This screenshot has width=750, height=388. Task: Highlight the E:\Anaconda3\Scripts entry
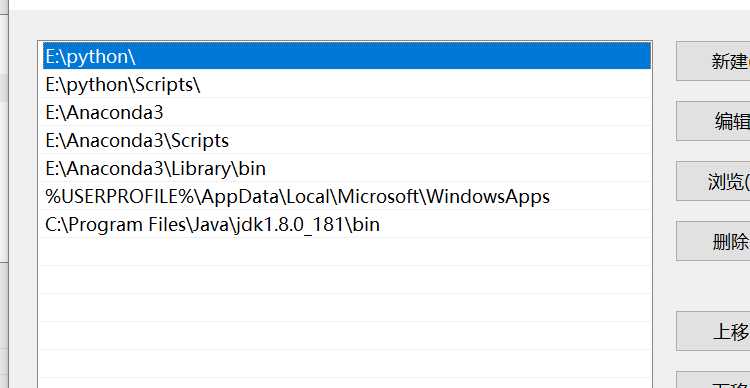point(347,140)
